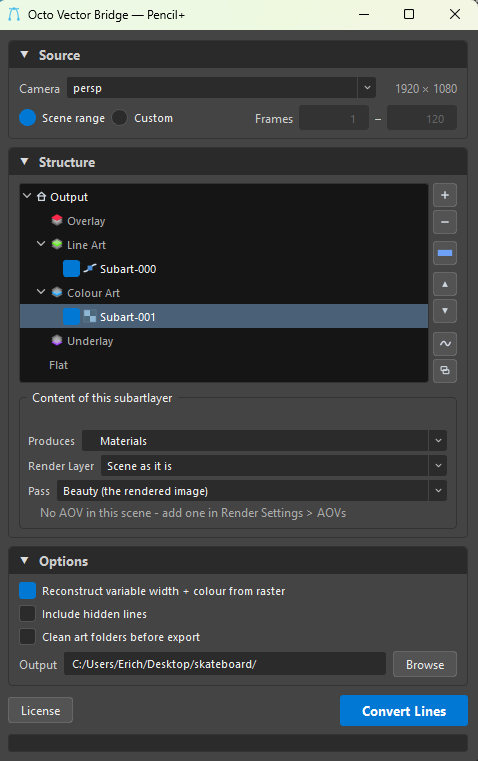Open the Render Layer dropdown
Viewport: 478px width, 761px height.
click(x=274, y=466)
